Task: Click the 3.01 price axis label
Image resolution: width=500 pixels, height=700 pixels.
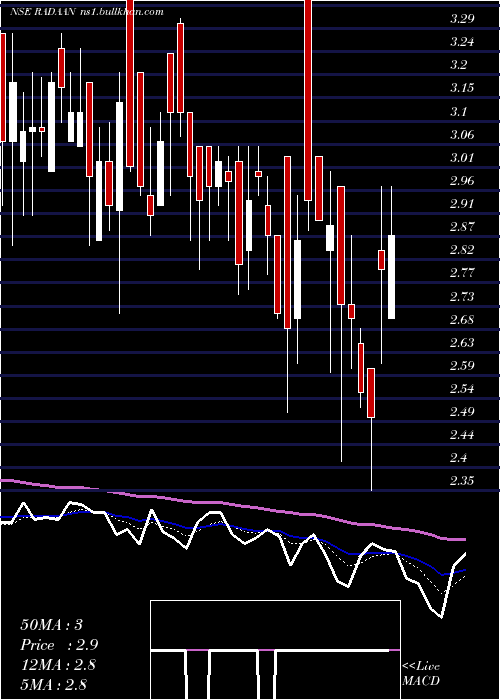Action: tap(462, 158)
